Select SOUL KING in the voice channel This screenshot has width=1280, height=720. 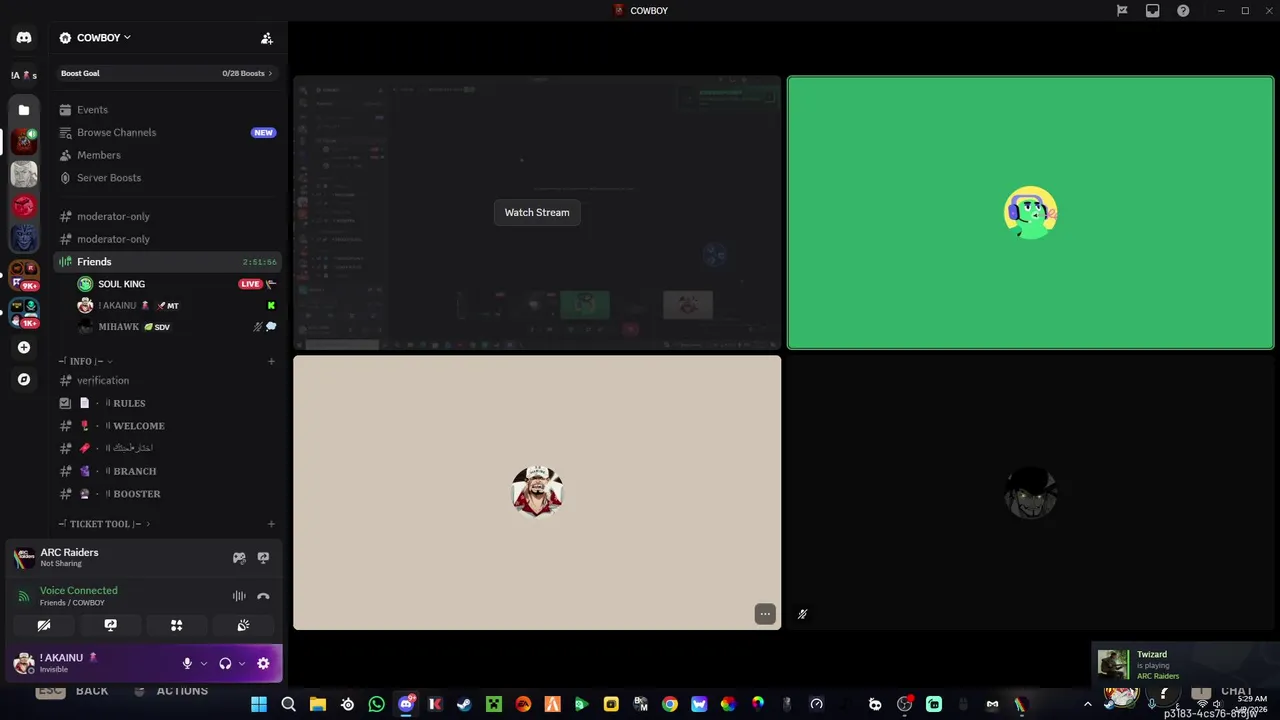tap(121, 284)
